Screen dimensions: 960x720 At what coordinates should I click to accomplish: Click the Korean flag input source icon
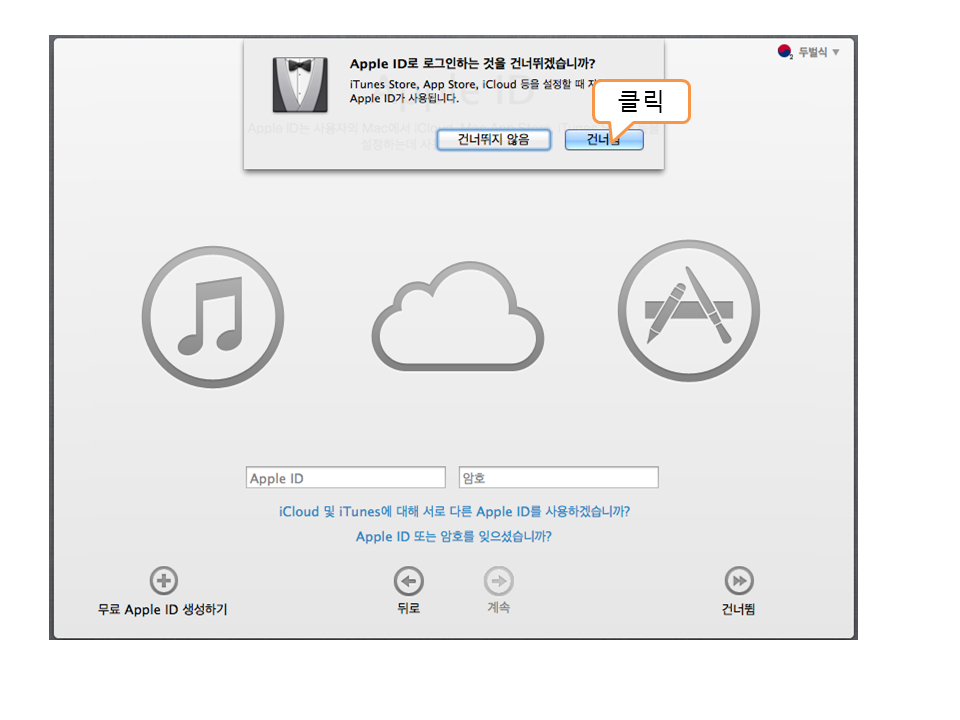785,52
